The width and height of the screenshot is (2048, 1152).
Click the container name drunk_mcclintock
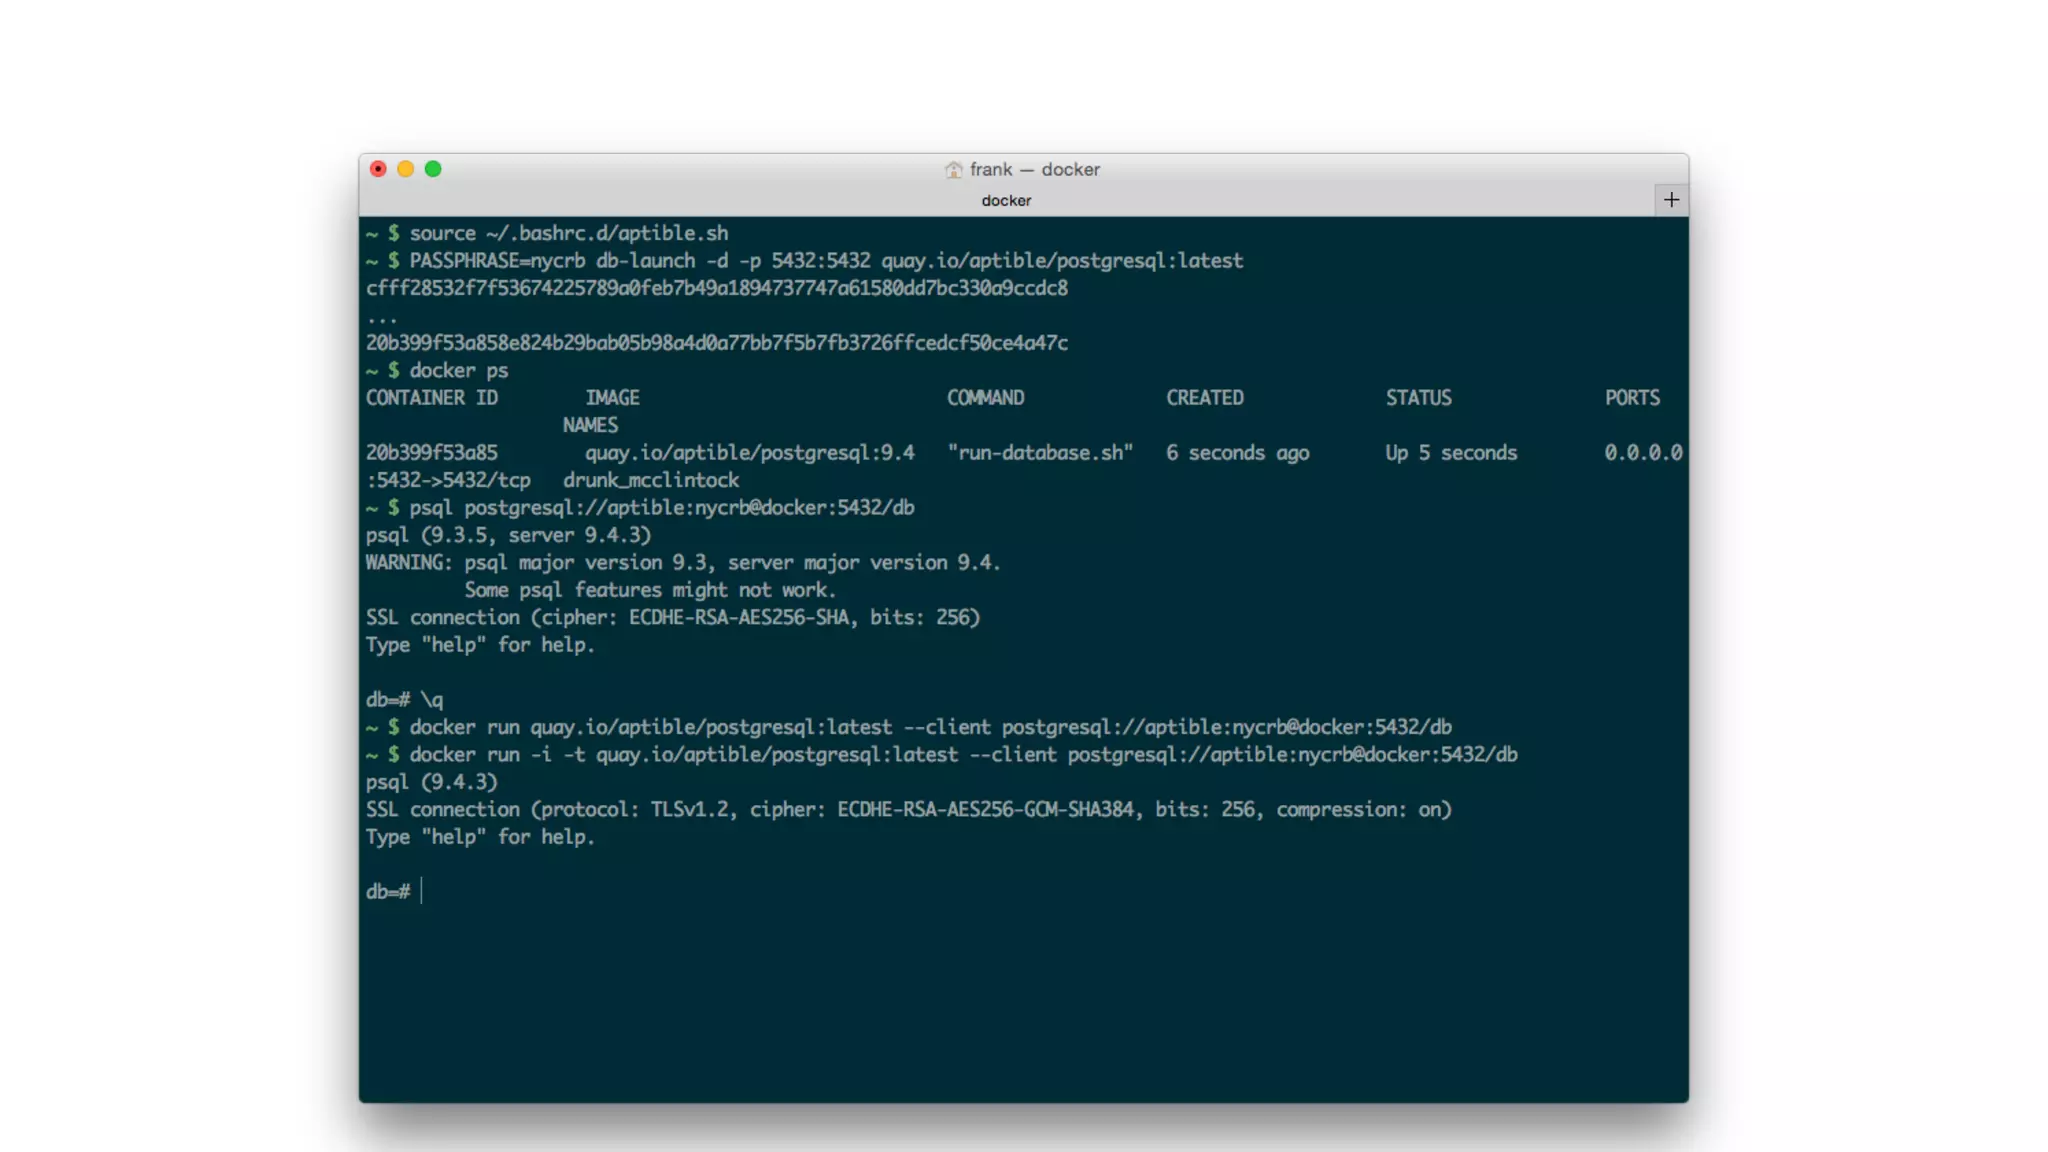[650, 481]
